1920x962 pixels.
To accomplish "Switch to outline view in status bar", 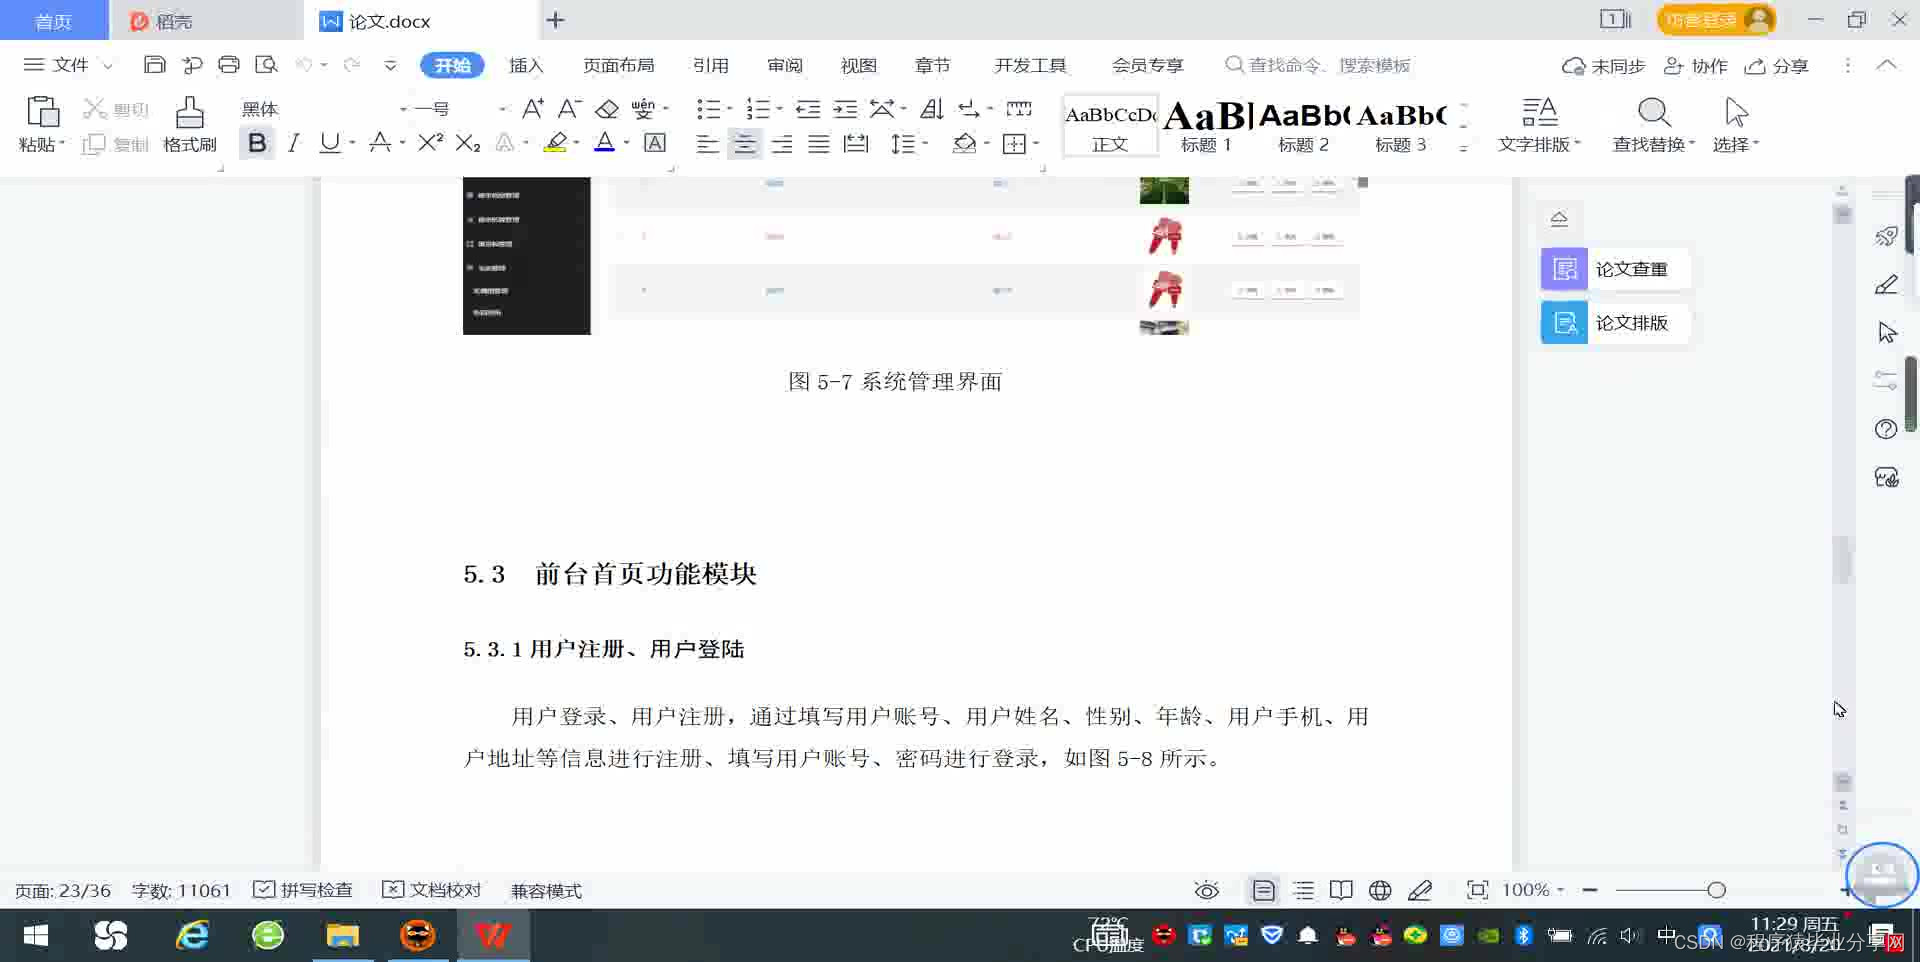I will pos(1303,890).
